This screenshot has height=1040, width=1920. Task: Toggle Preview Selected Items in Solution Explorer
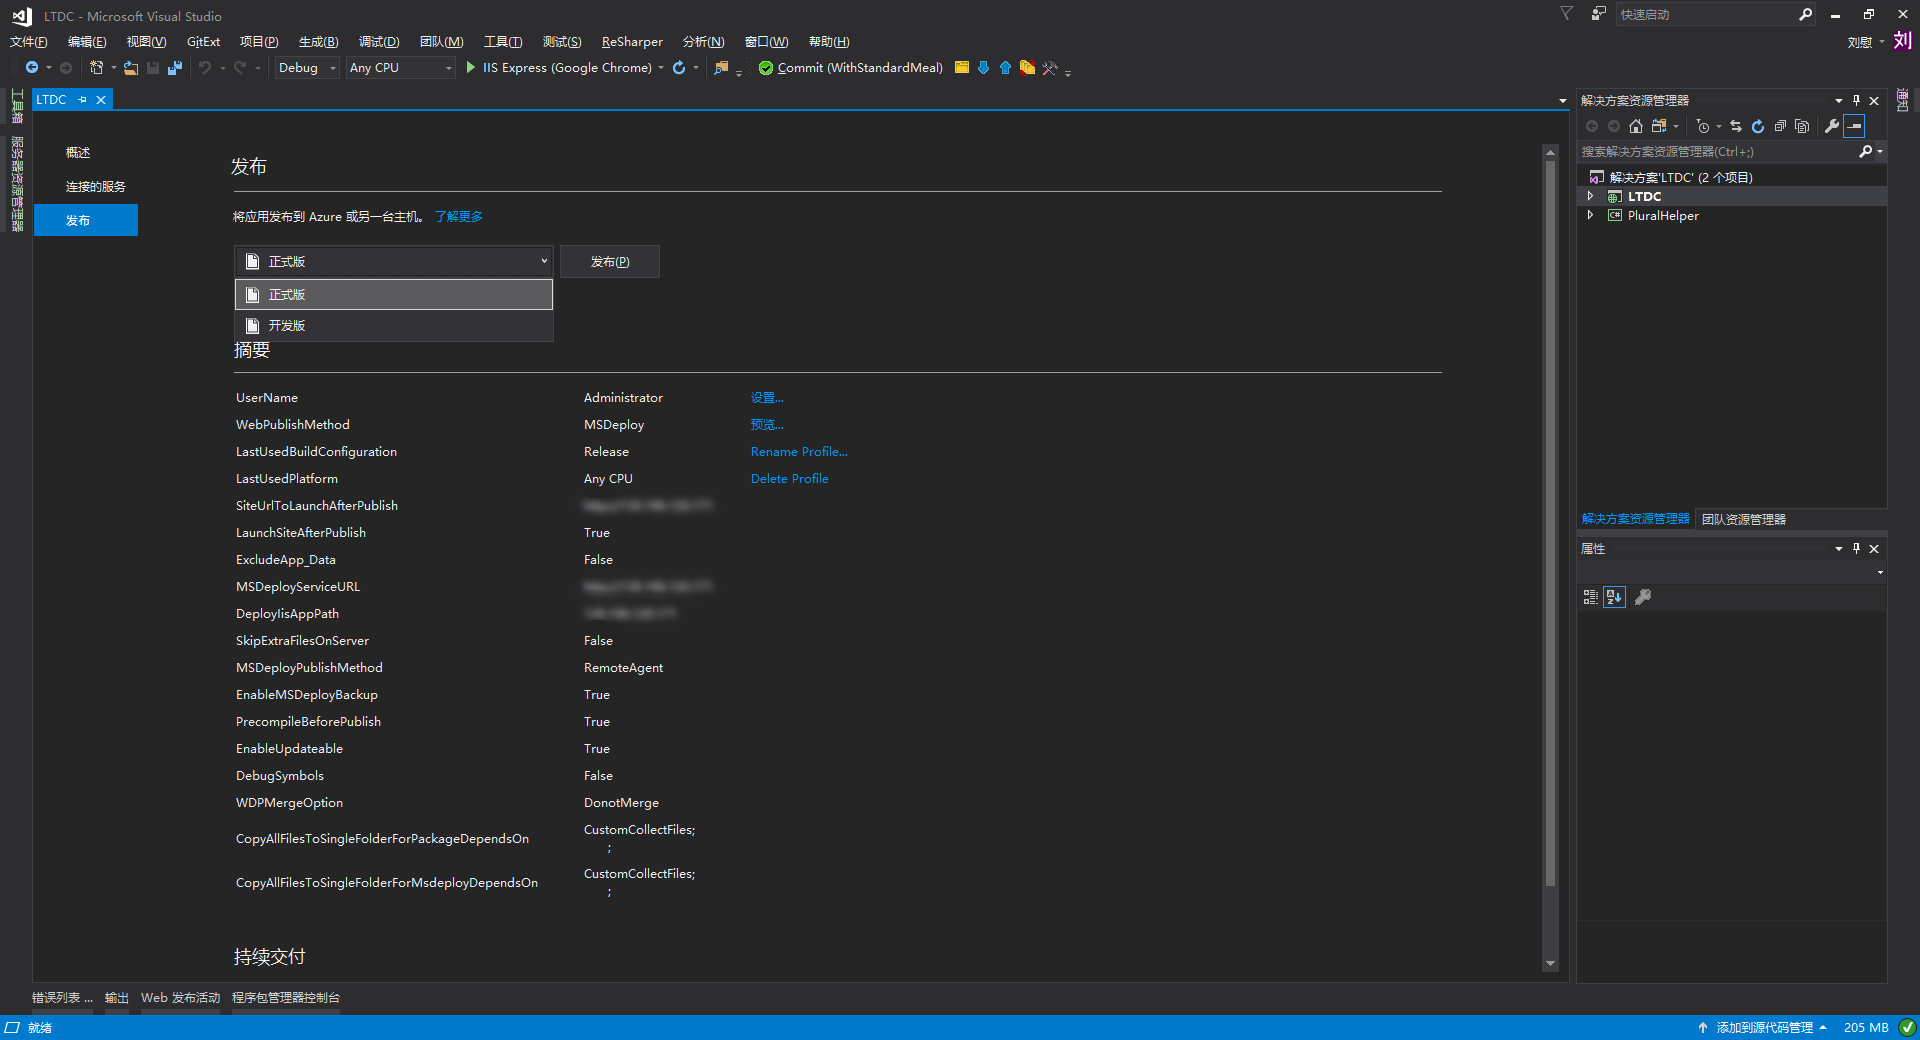pyautogui.click(x=1855, y=126)
